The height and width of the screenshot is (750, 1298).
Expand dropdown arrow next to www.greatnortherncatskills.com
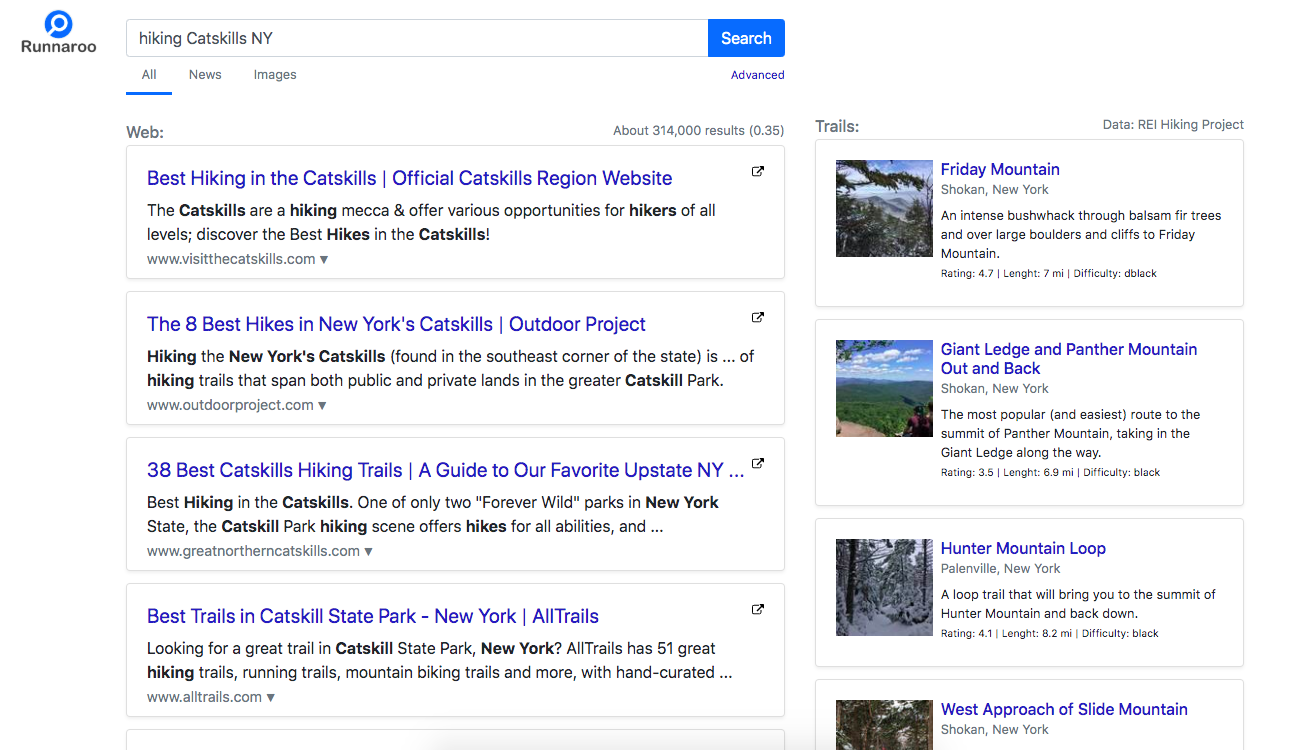368,552
